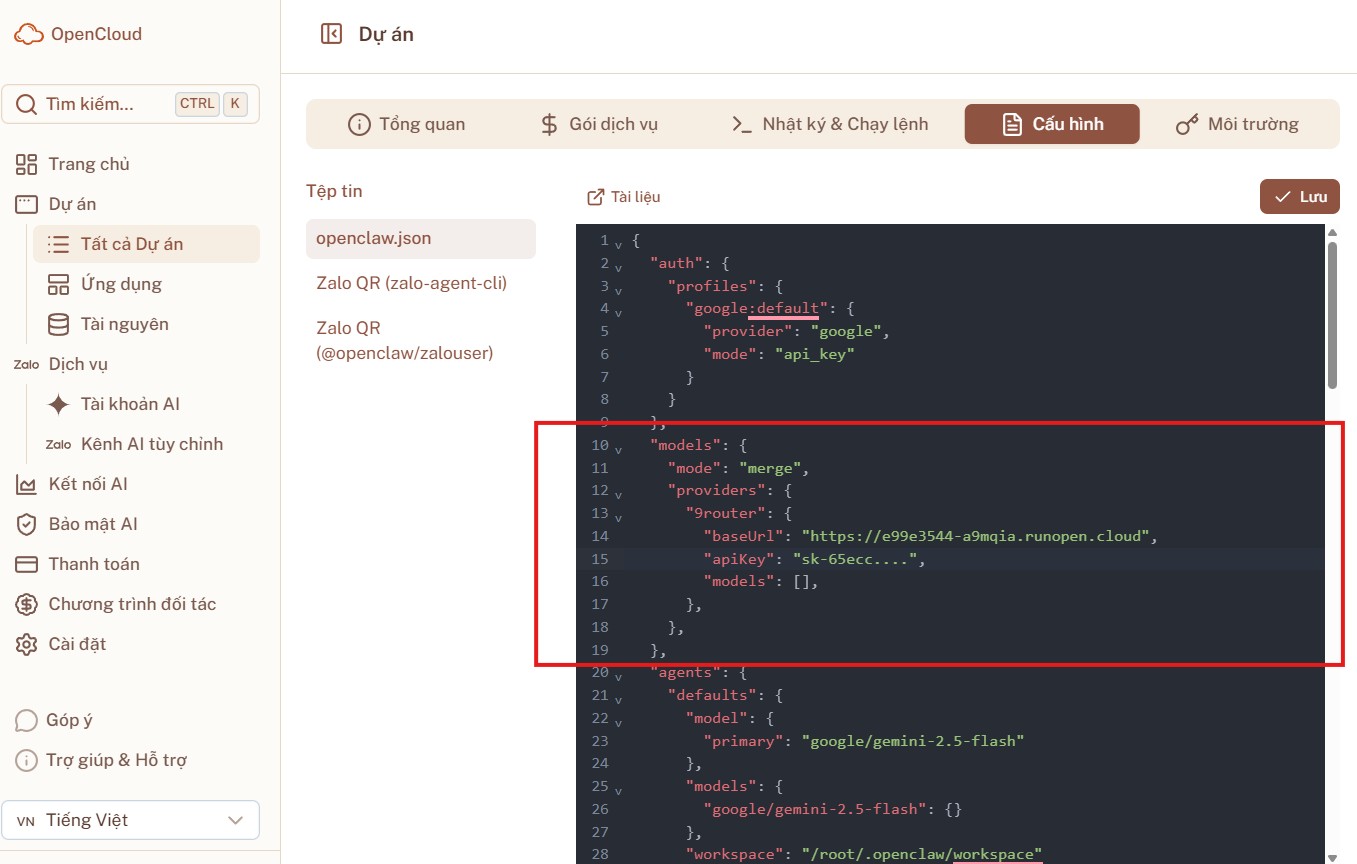Viewport: 1357px width, 864px height.
Task: Collapse the "models" block fold arrow on line 10
Action: point(618,446)
